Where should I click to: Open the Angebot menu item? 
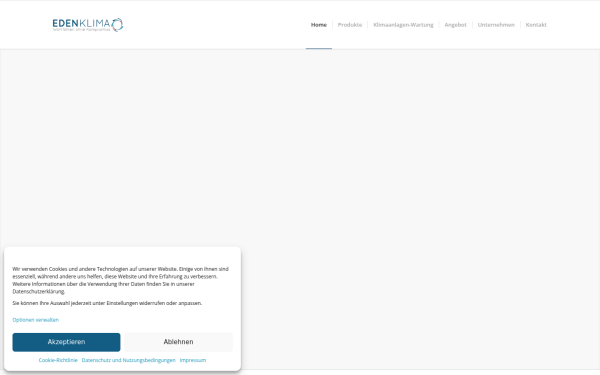click(x=455, y=25)
